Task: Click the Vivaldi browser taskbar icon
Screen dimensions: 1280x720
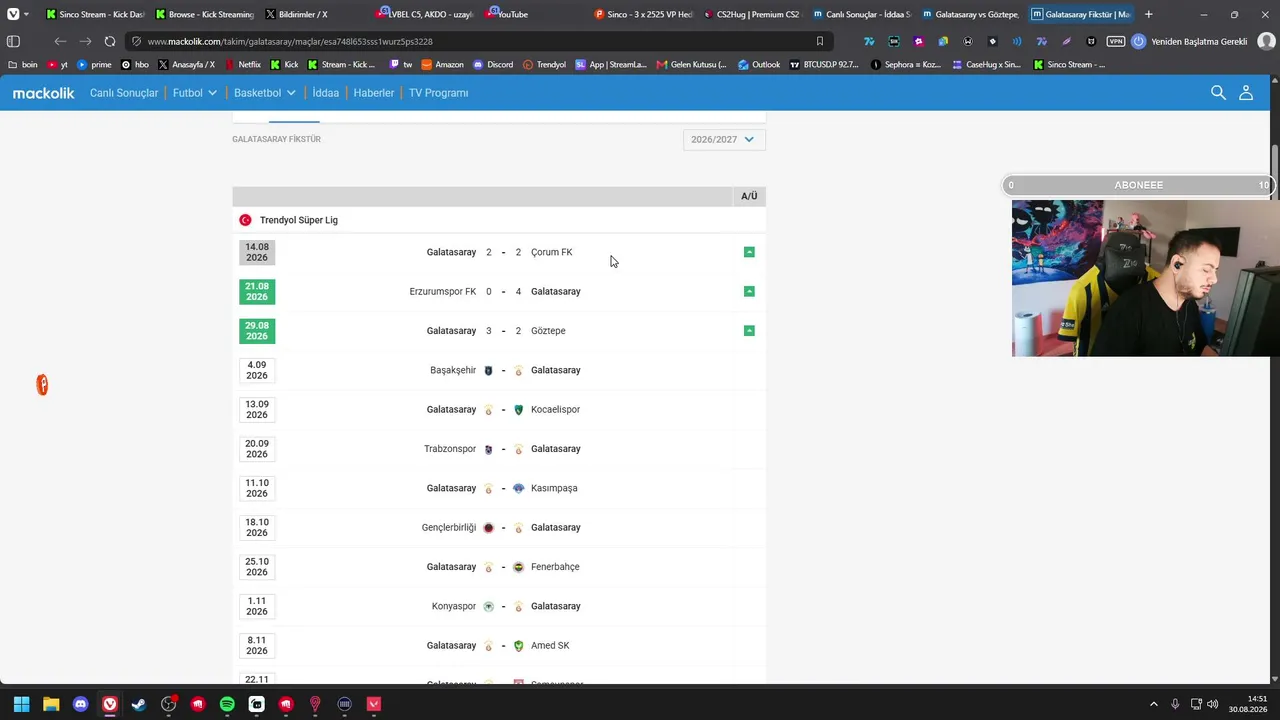Action: coord(110,704)
